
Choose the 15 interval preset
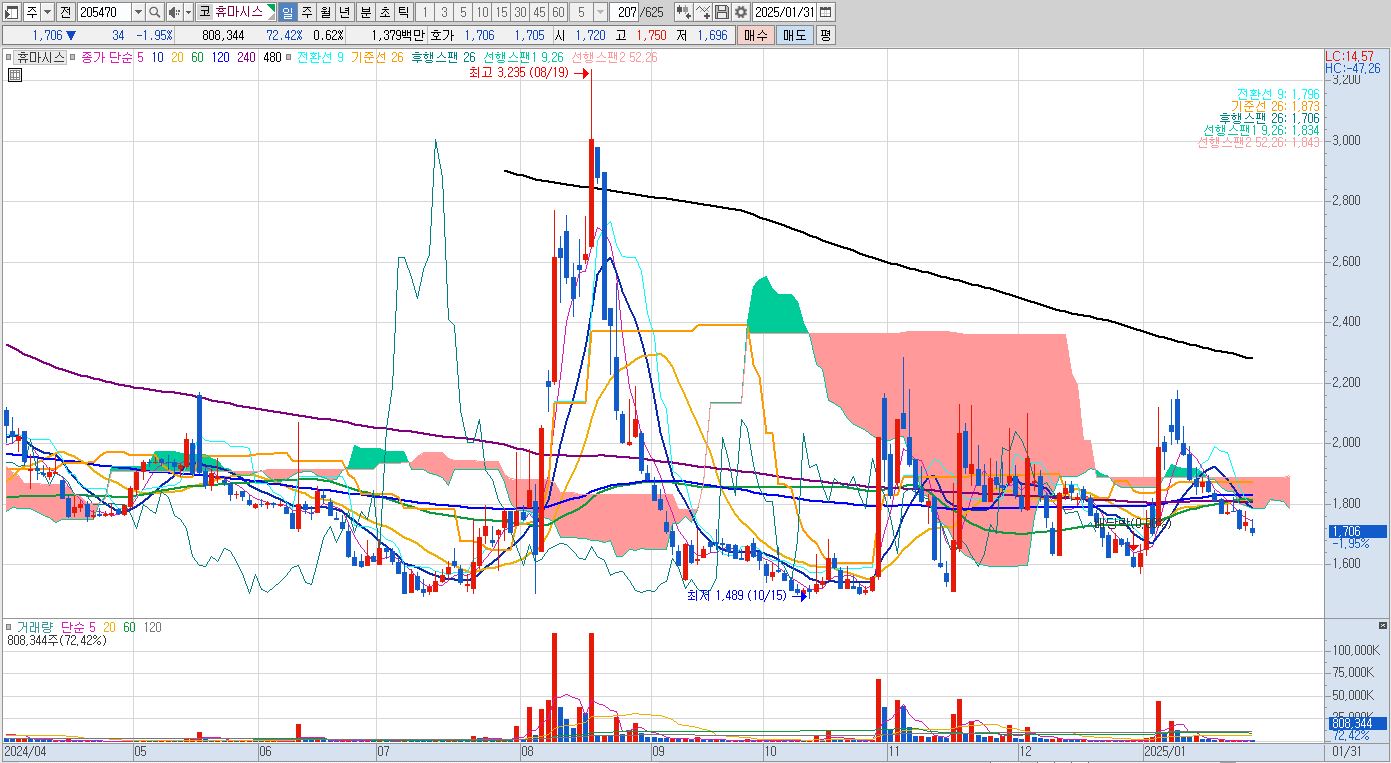(501, 12)
